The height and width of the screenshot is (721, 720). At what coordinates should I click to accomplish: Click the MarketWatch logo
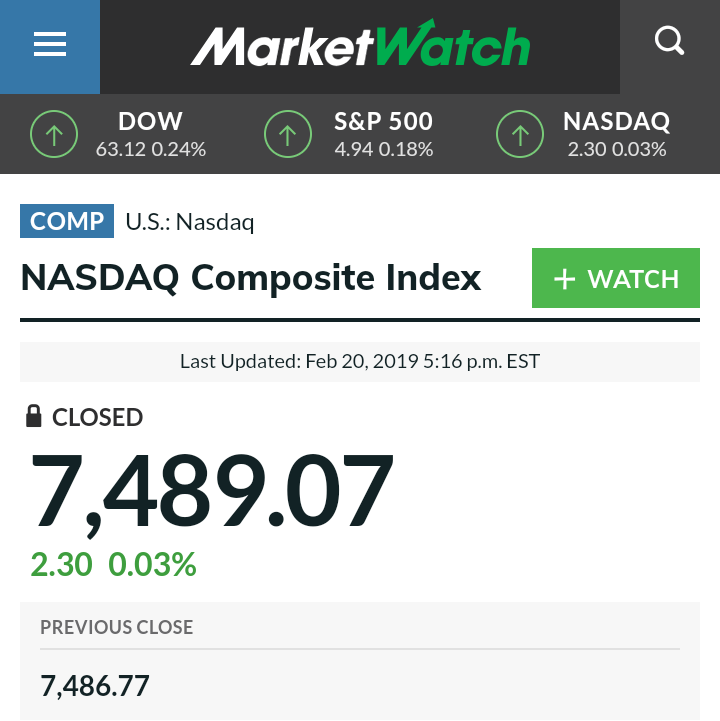(x=360, y=43)
